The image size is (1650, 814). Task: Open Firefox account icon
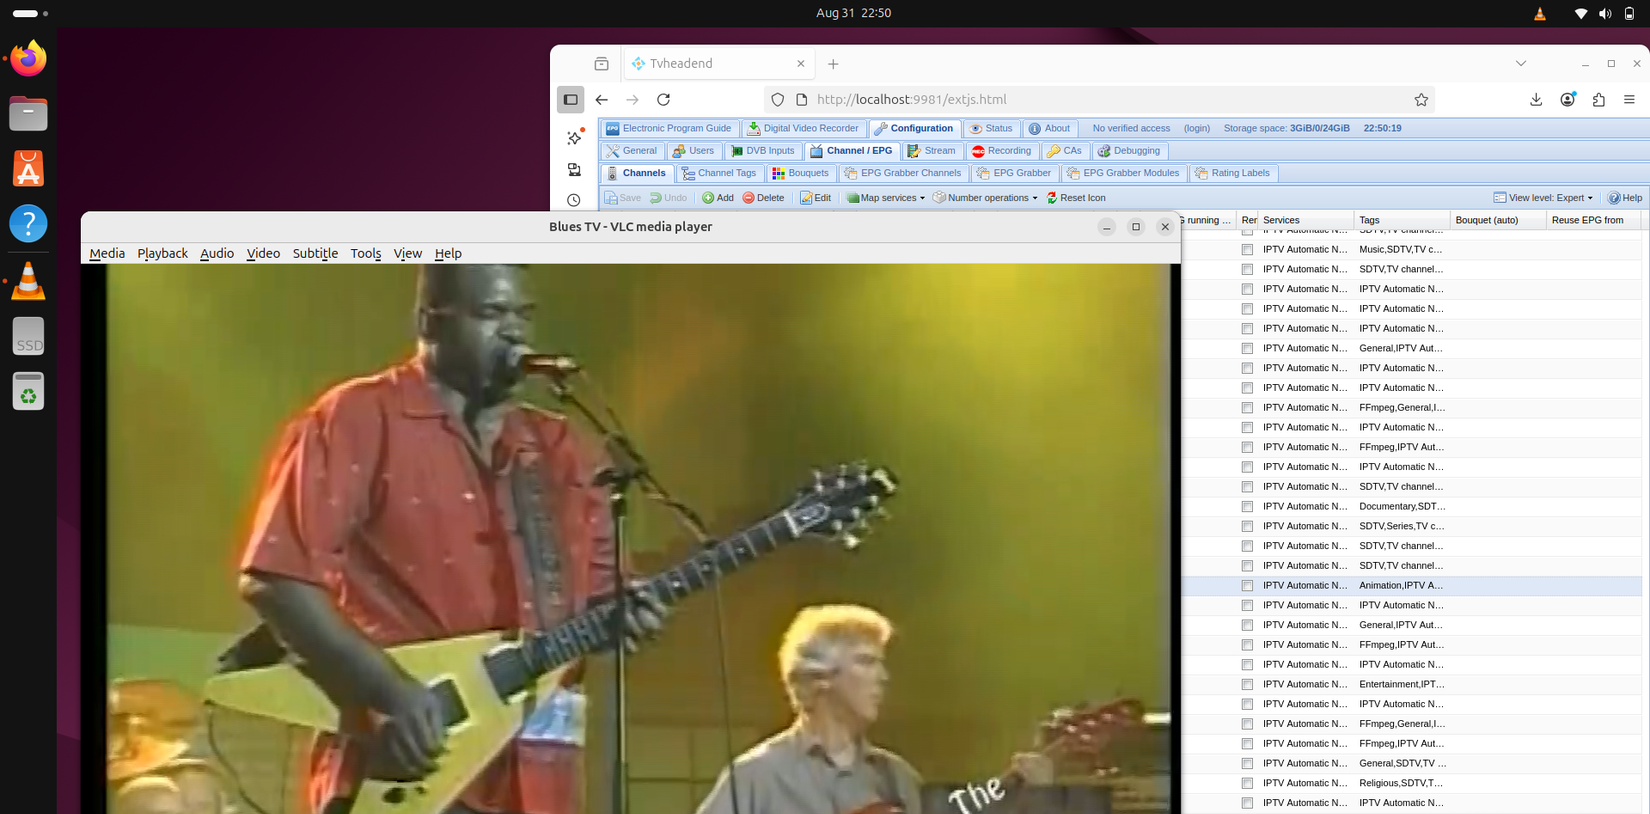(1567, 100)
